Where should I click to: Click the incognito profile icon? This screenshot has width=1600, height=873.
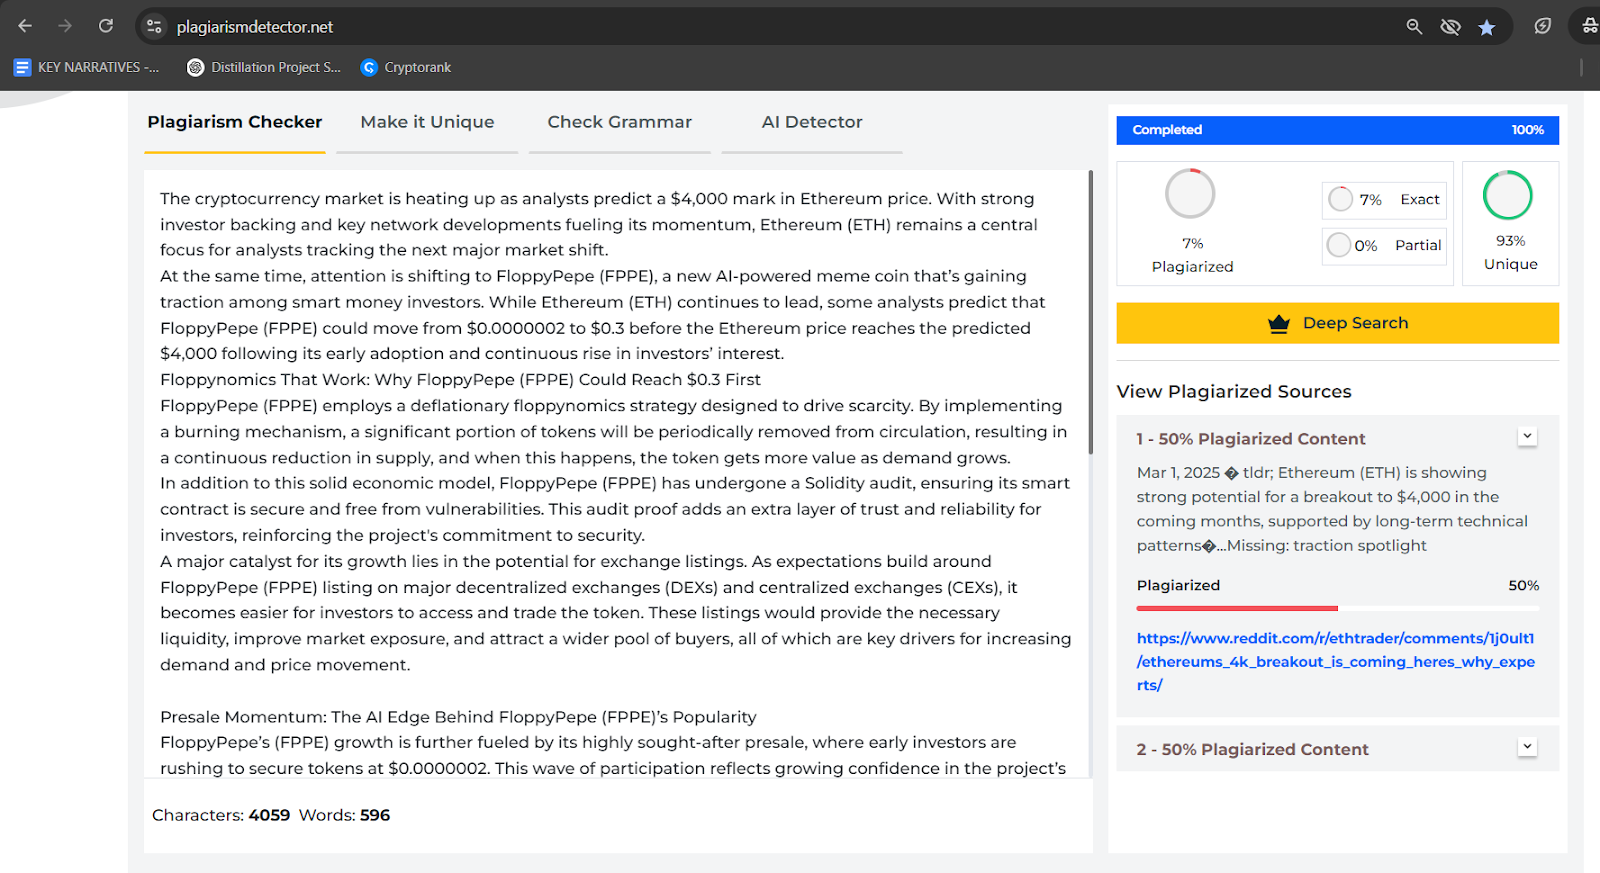click(1589, 26)
